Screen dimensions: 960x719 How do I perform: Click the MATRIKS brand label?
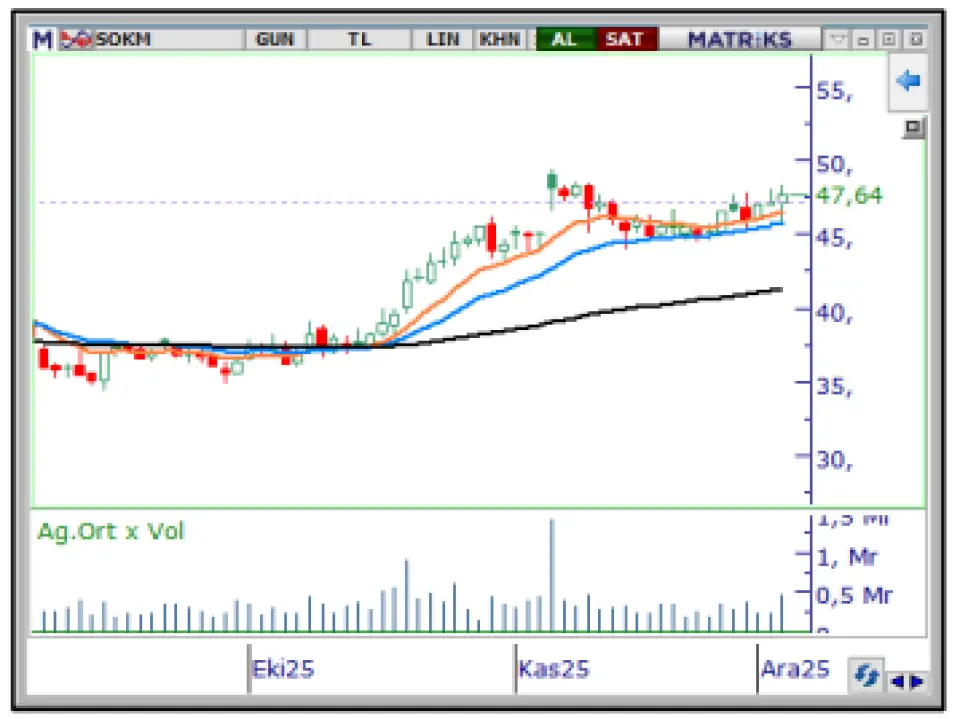739,40
